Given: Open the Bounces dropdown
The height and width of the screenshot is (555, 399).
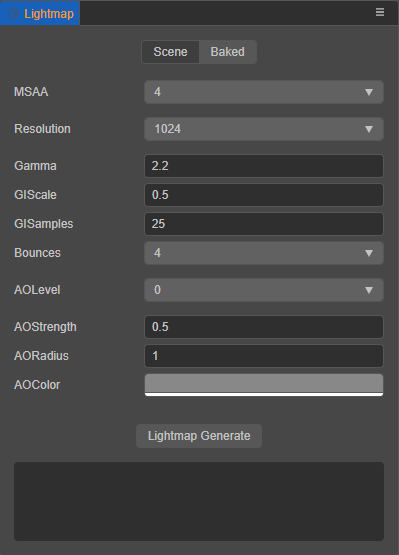Looking at the screenshot, I should (264, 253).
